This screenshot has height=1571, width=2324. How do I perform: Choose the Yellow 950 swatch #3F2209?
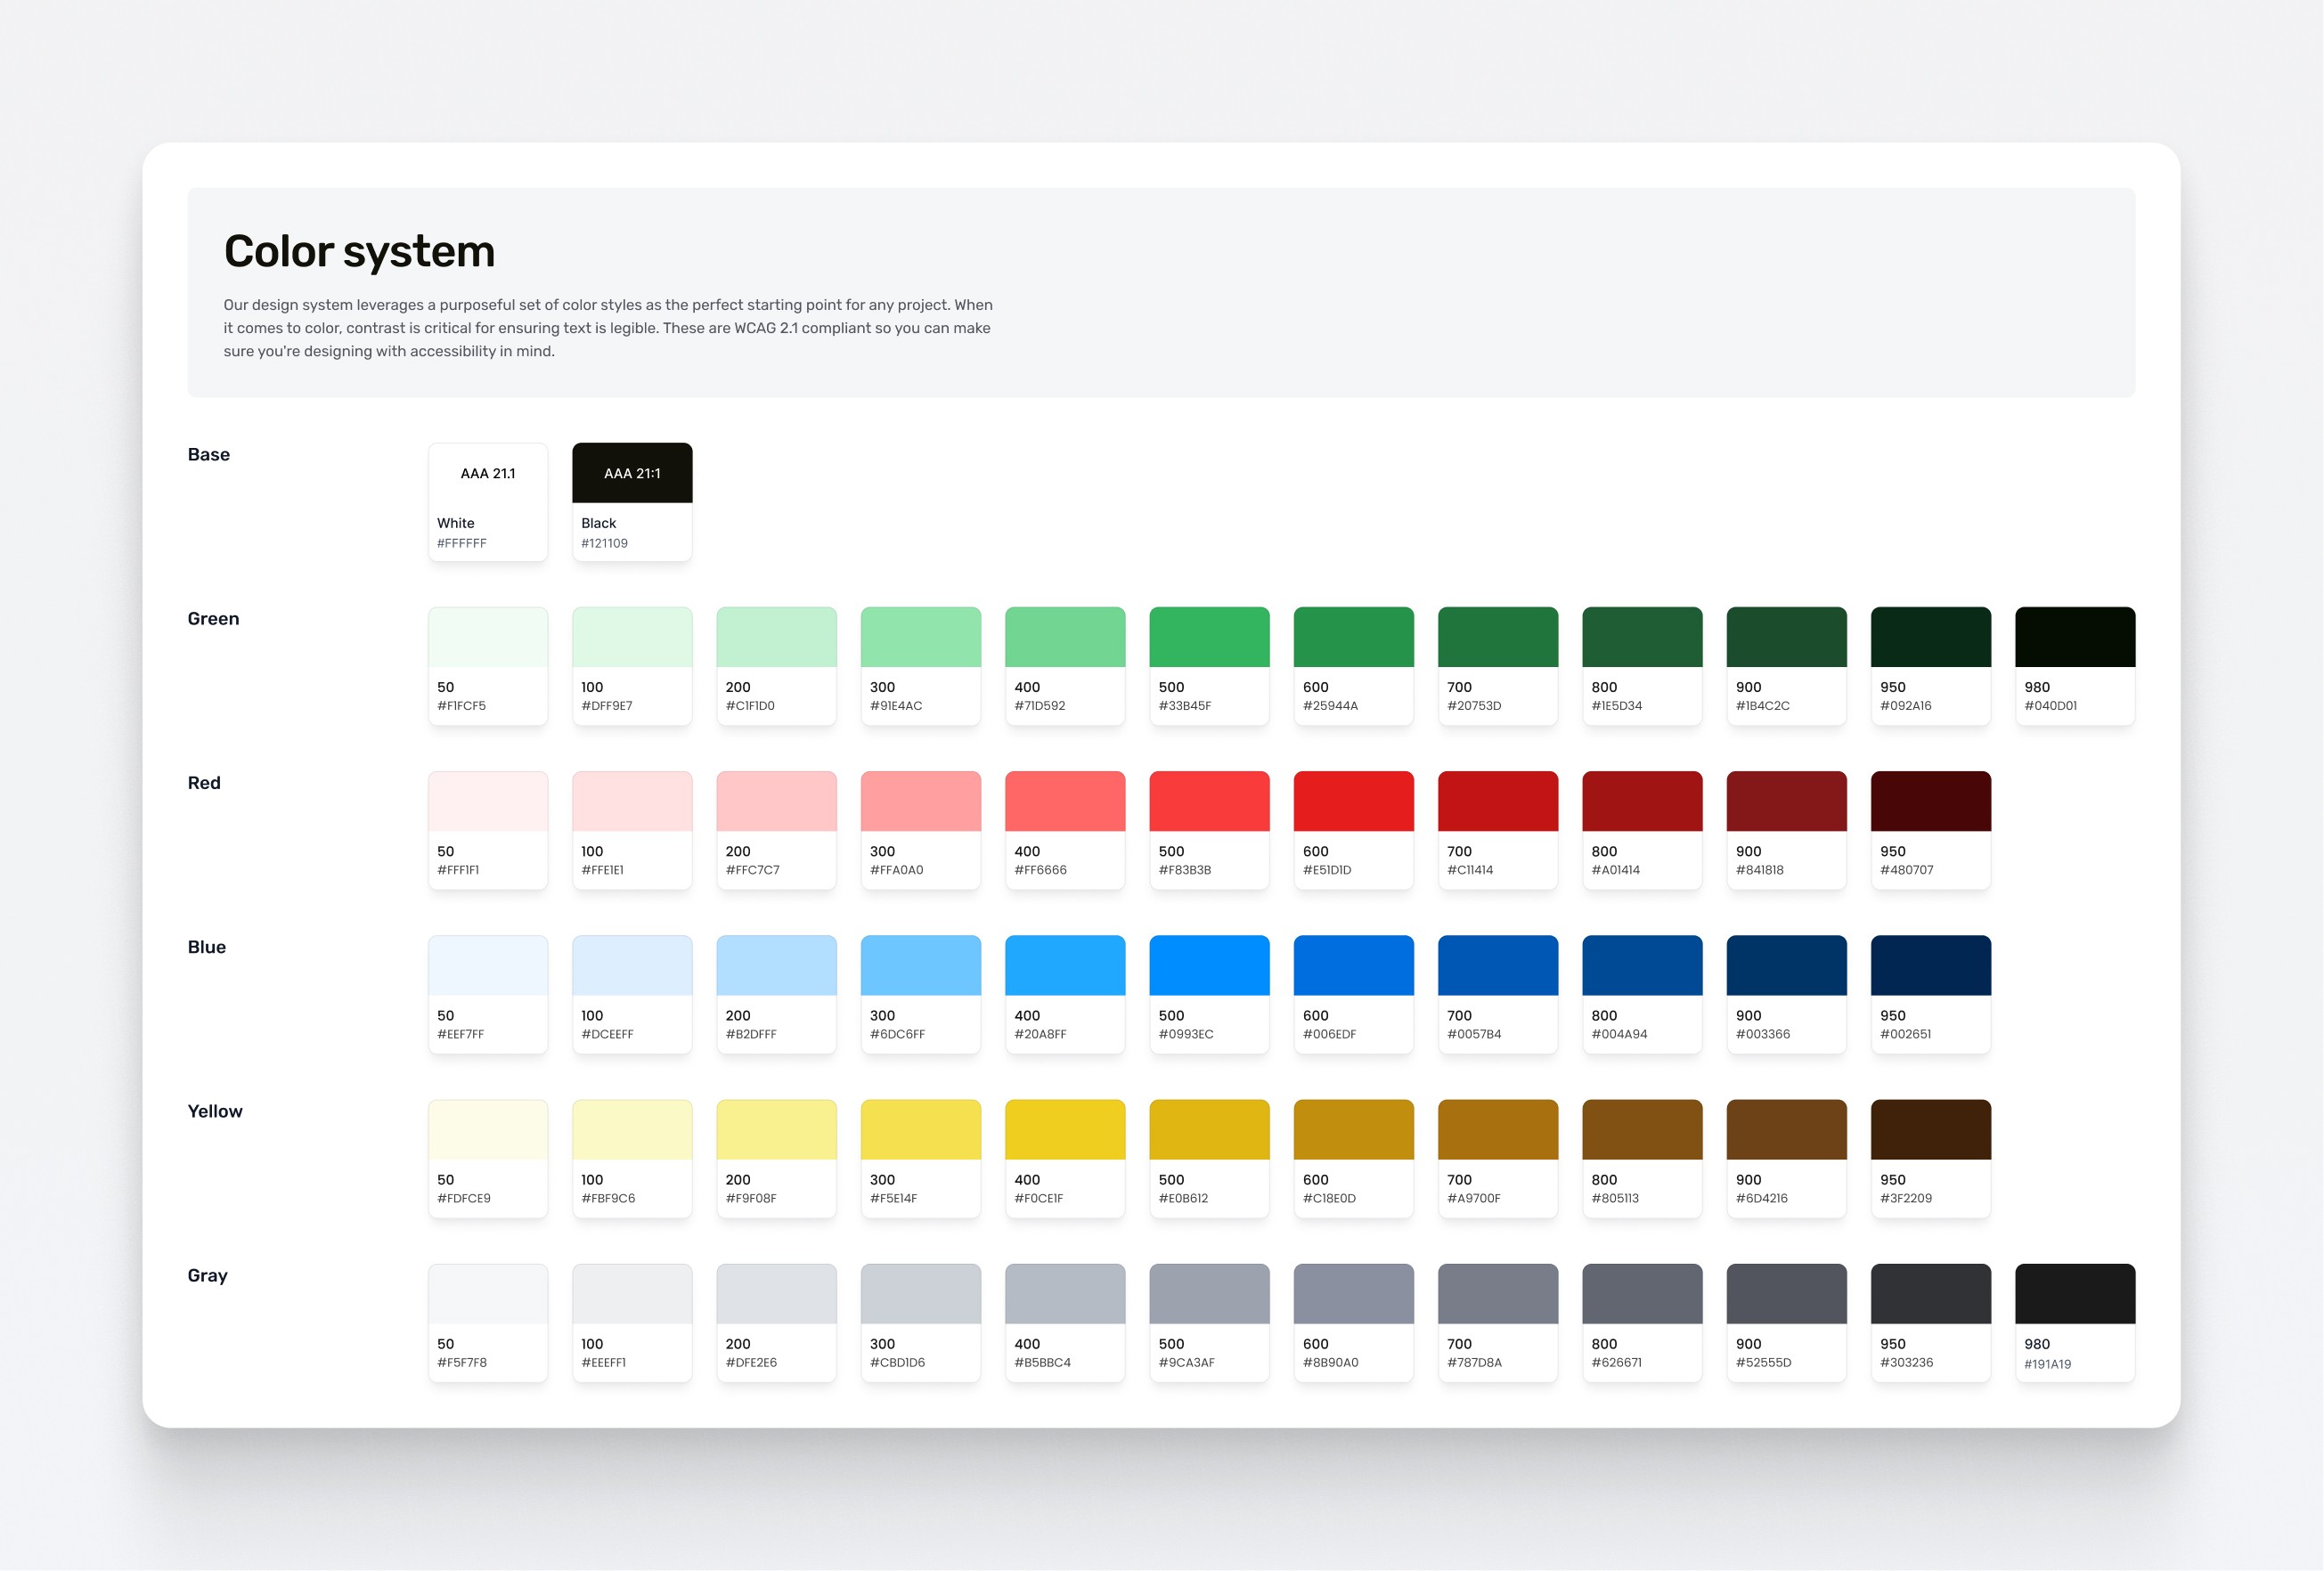[x=1930, y=1130]
